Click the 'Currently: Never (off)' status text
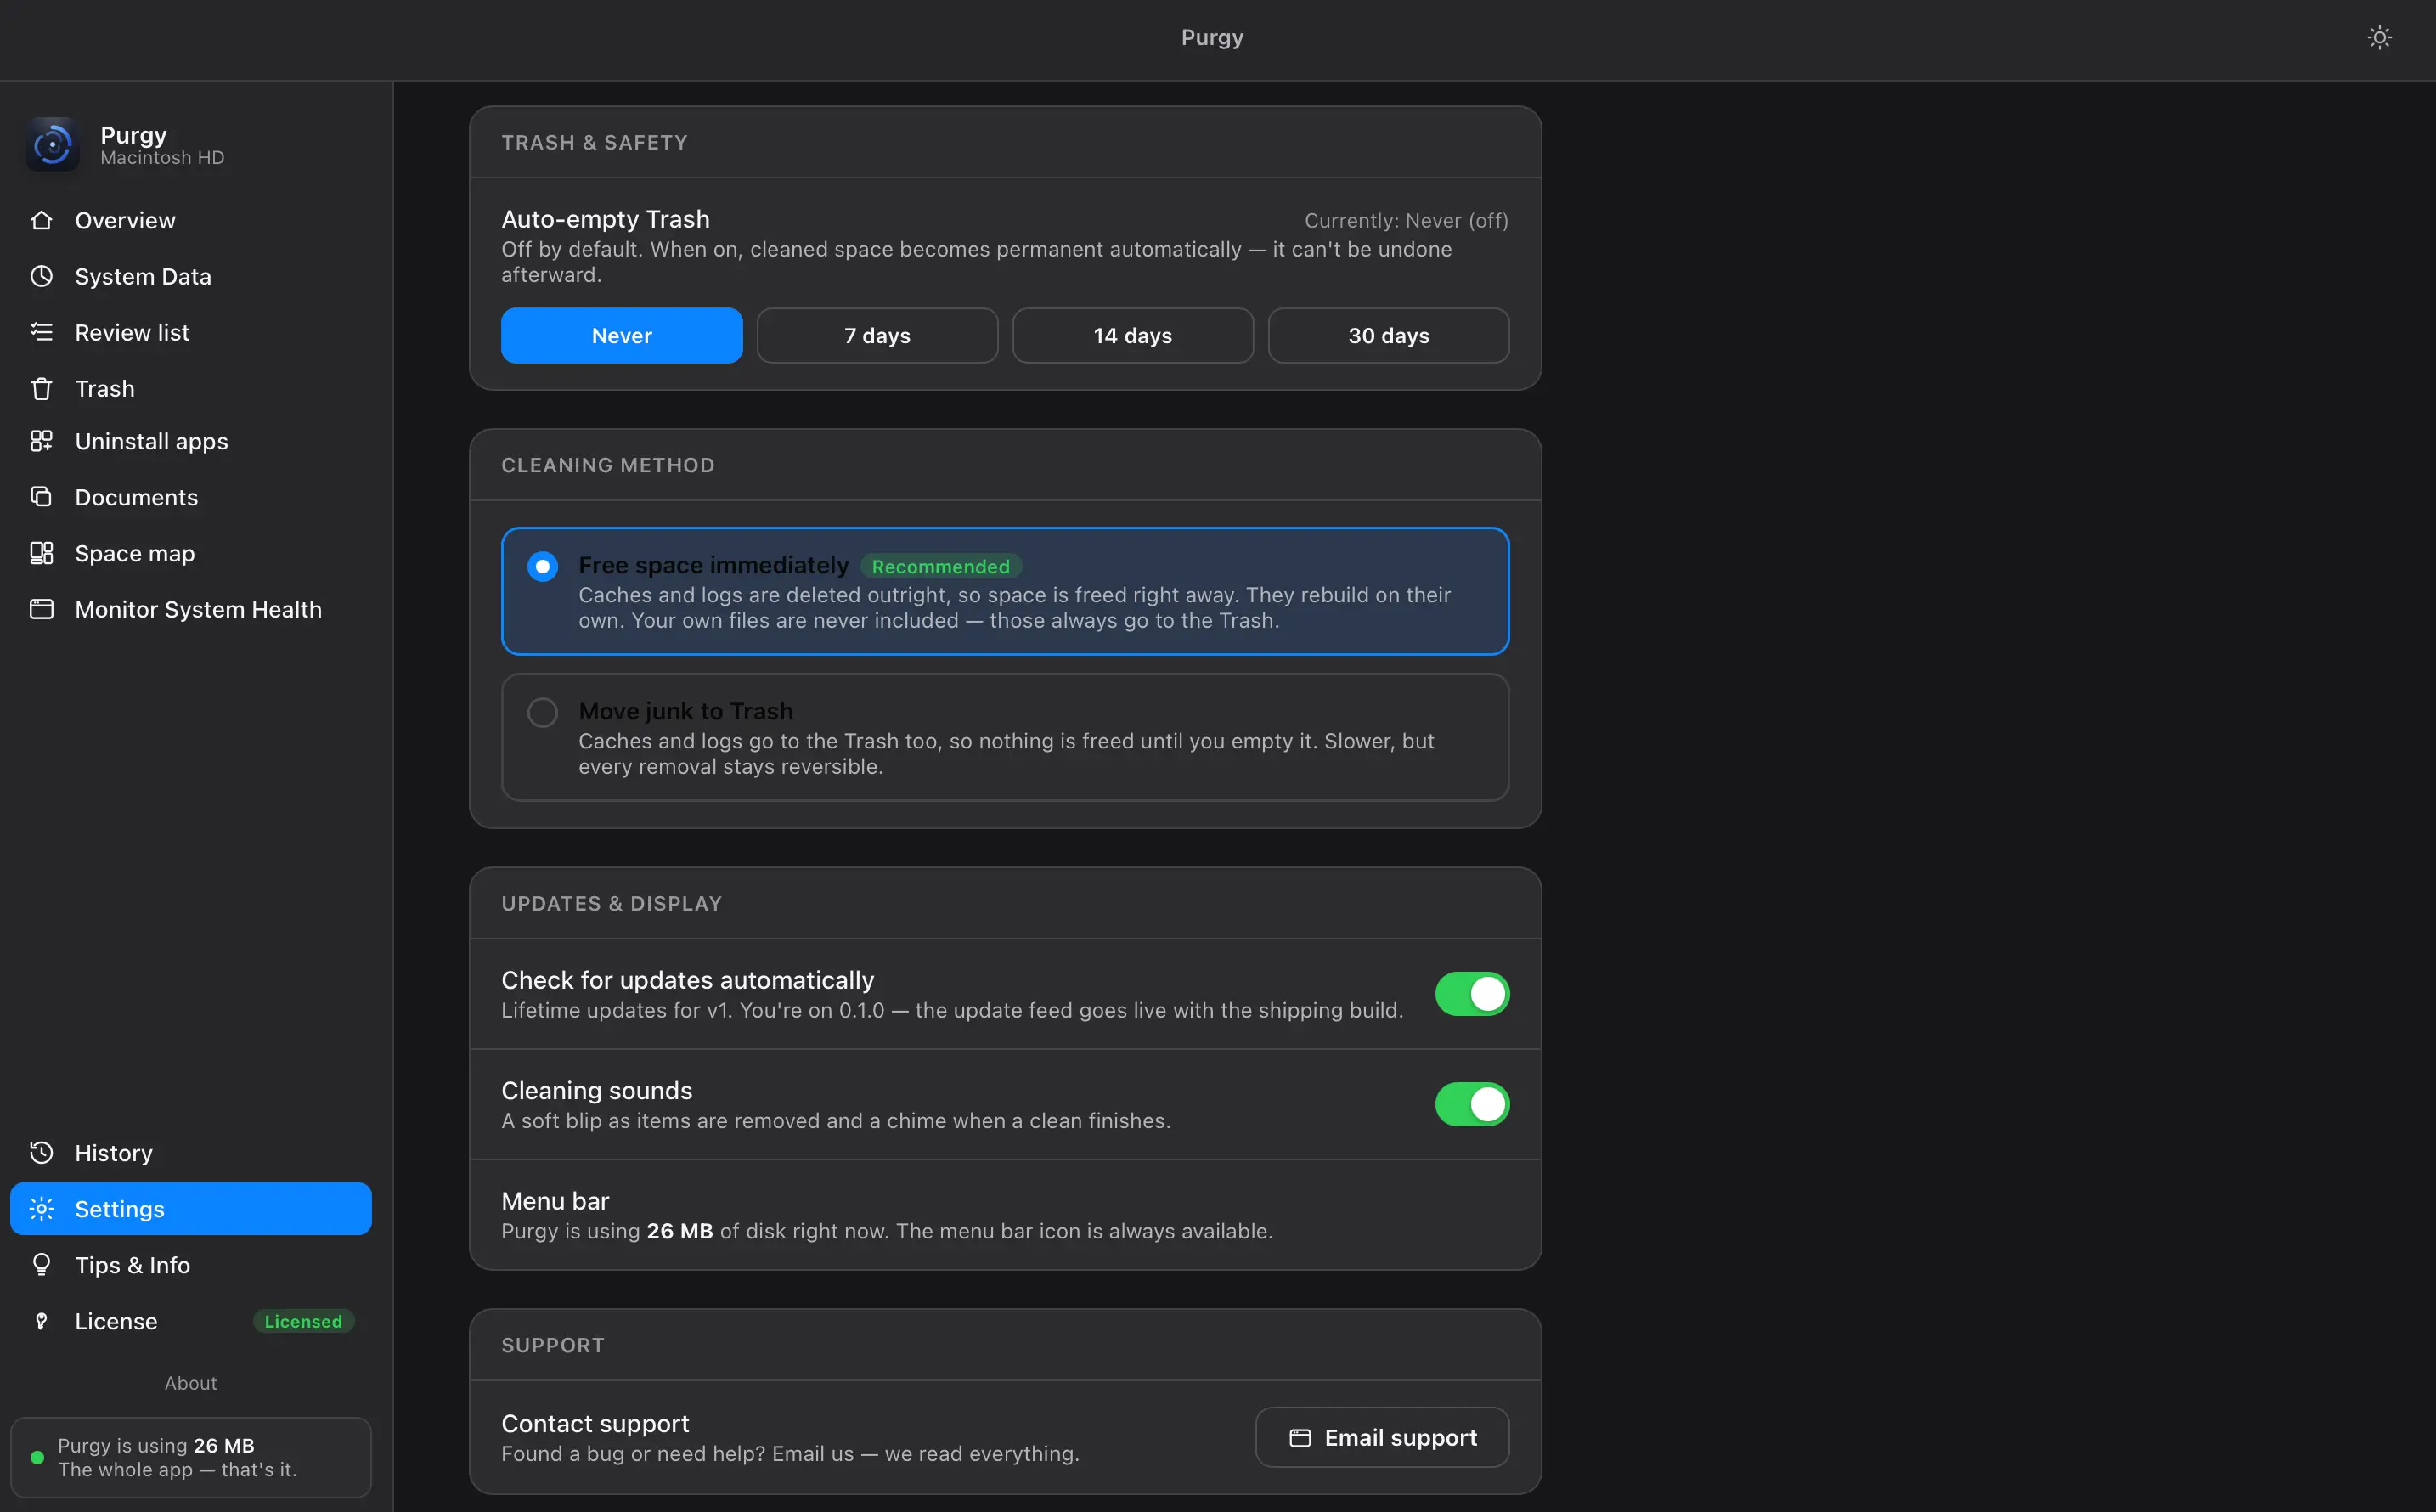 pyautogui.click(x=1406, y=221)
